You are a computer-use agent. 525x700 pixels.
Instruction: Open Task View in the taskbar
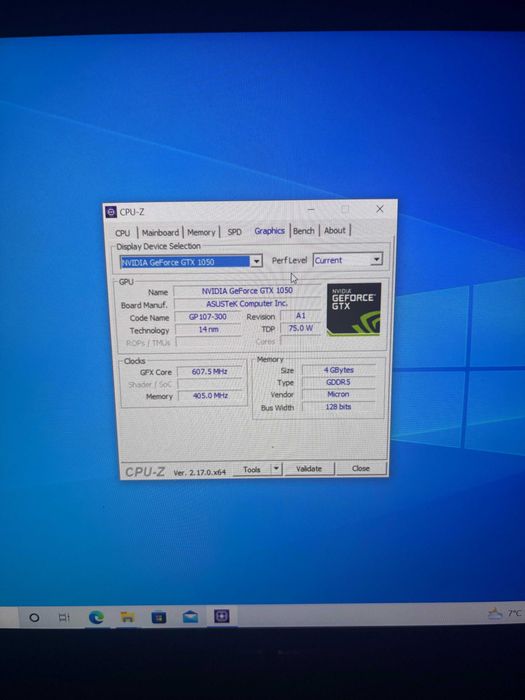64,617
